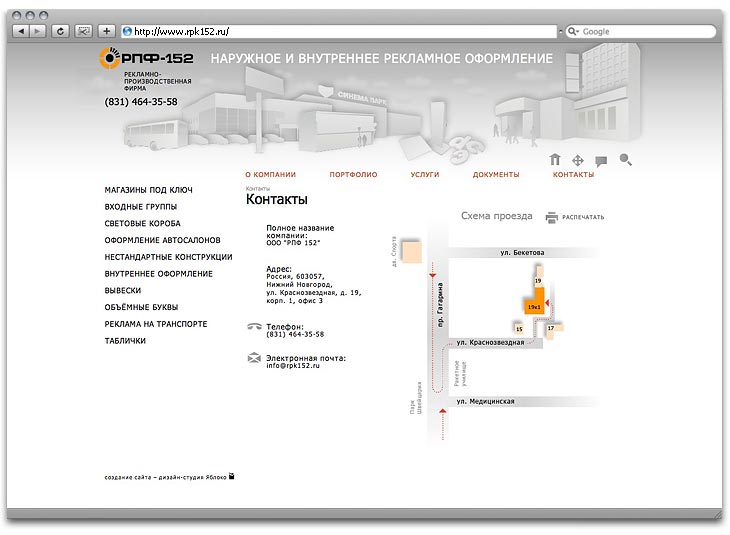This screenshot has height=535, width=730.
Task: Add bookmark with the plus button
Action: (x=107, y=31)
